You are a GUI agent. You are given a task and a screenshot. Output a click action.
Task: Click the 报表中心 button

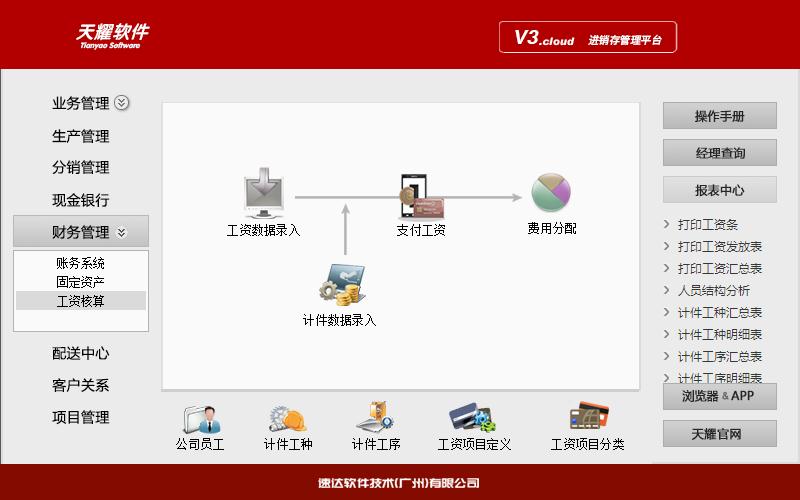pyautogui.click(x=719, y=190)
